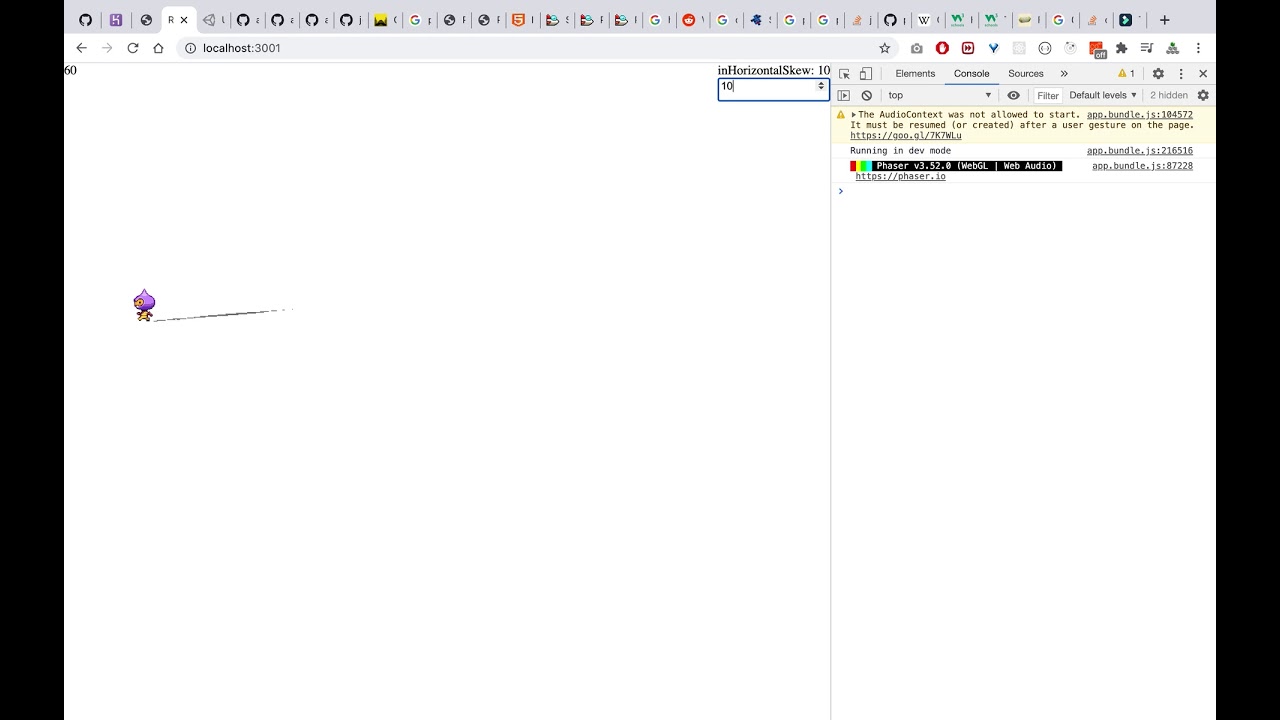
Task: Toggle the device toolbar icon
Action: pos(866,74)
